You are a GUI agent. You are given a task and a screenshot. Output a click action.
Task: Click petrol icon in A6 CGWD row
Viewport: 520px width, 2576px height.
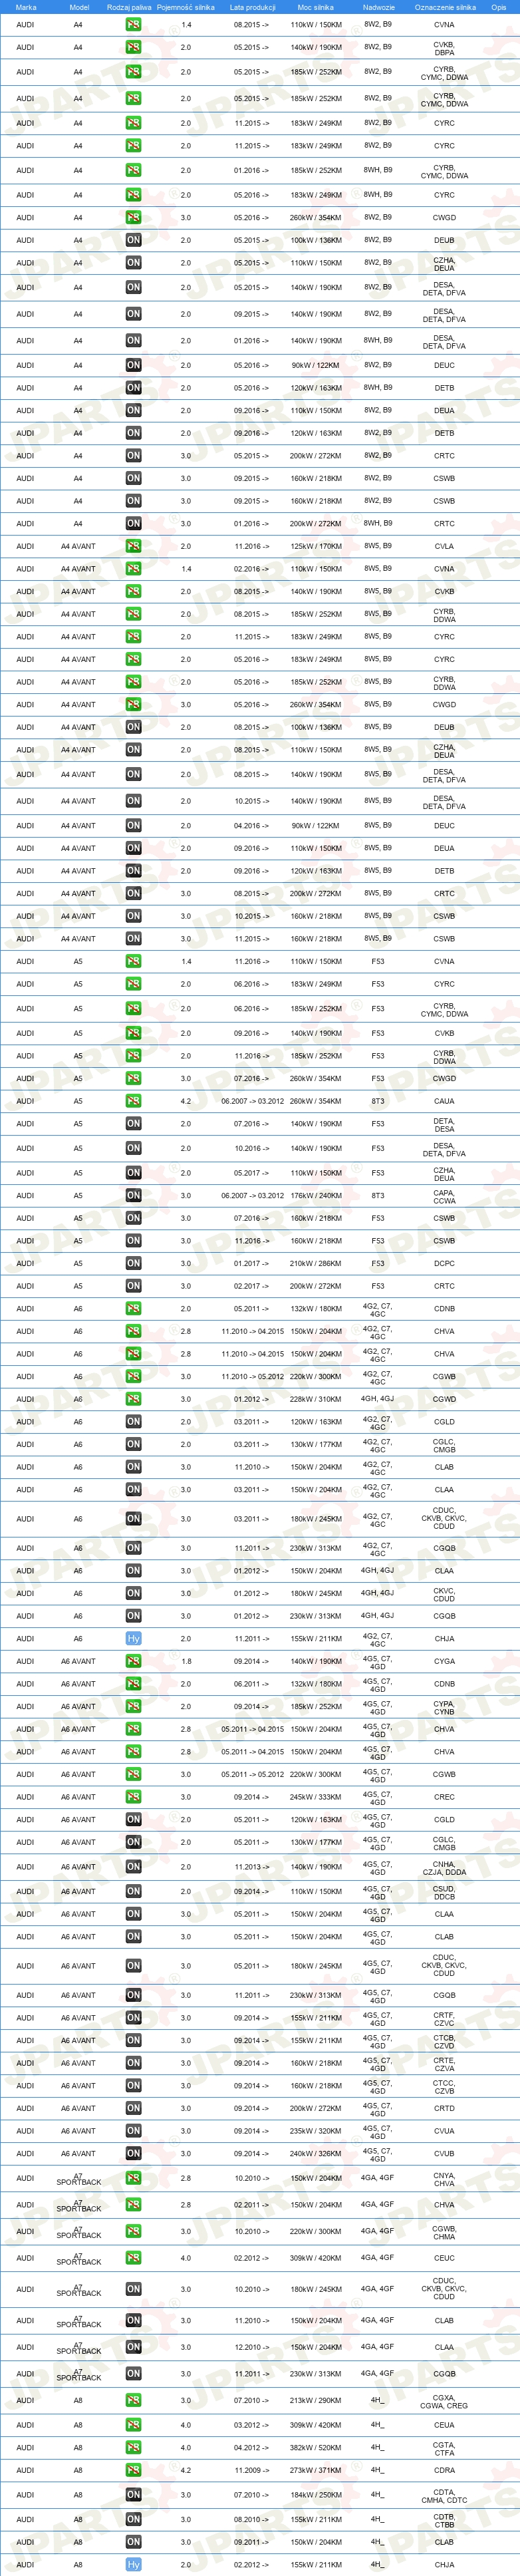[x=133, y=1399]
